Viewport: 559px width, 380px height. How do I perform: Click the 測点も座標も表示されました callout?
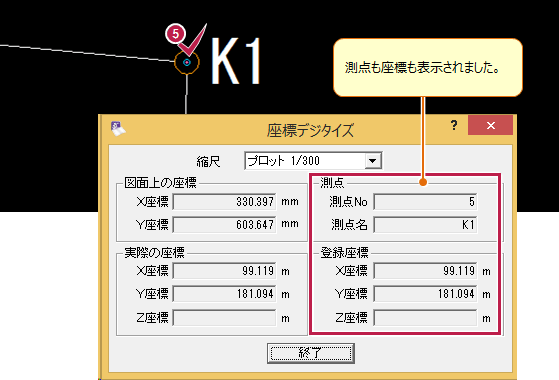pyautogui.click(x=428, y=67)
